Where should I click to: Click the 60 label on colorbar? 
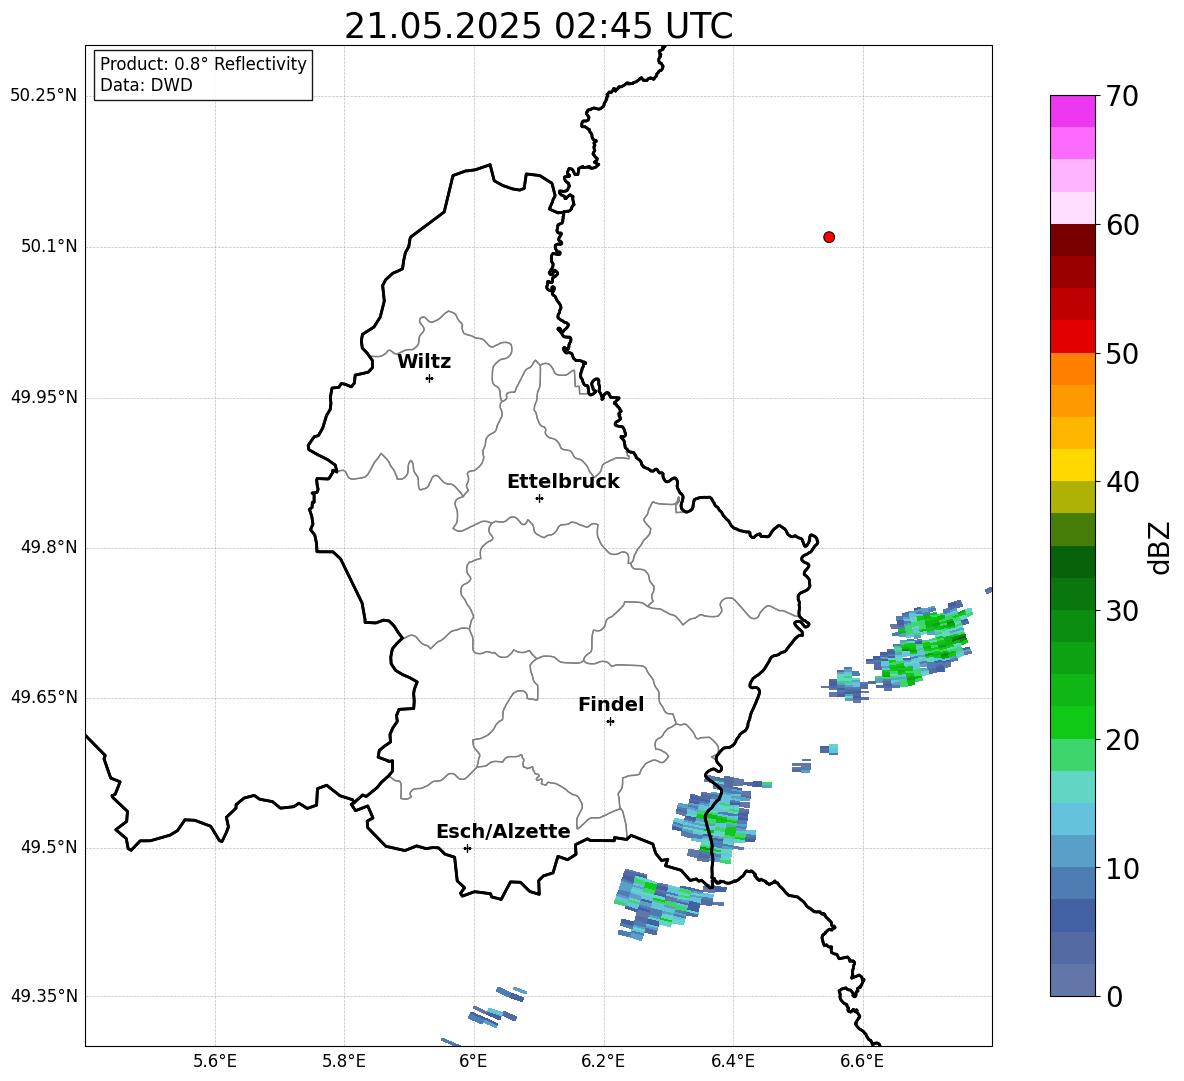pyautogui.click(x=1122, y=225)
